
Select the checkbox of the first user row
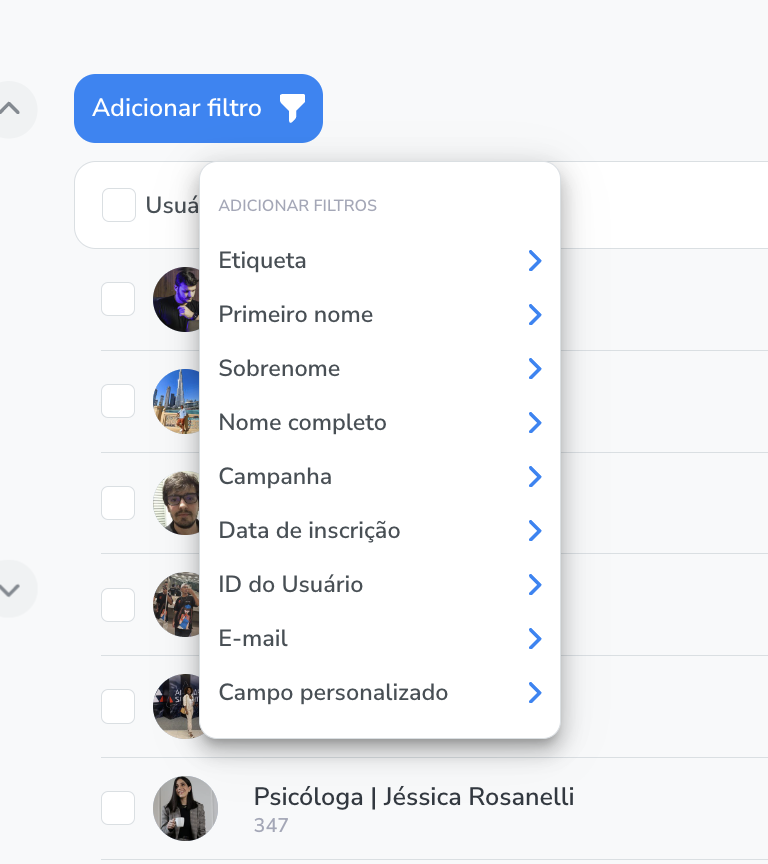tap(118, 299)
